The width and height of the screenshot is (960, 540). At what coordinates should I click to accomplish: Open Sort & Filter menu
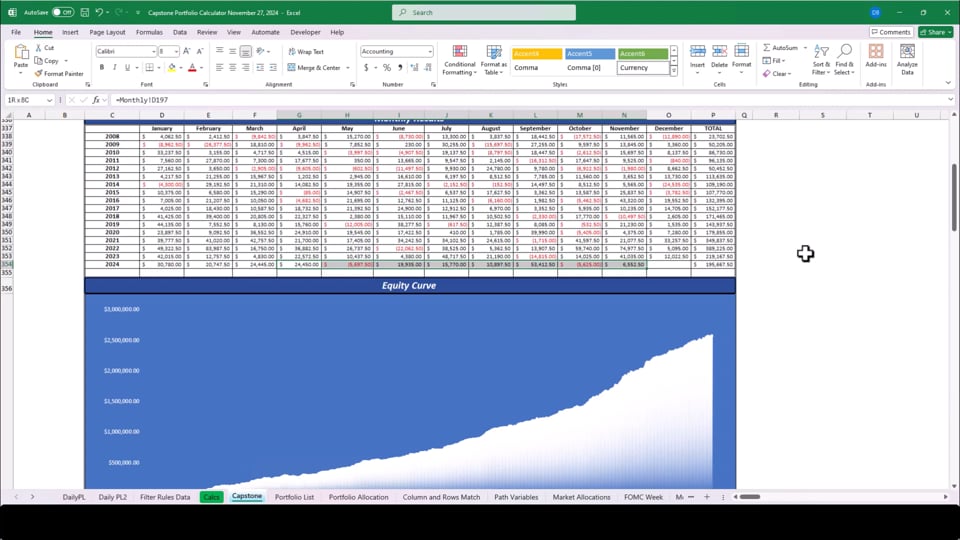(821, 60)
